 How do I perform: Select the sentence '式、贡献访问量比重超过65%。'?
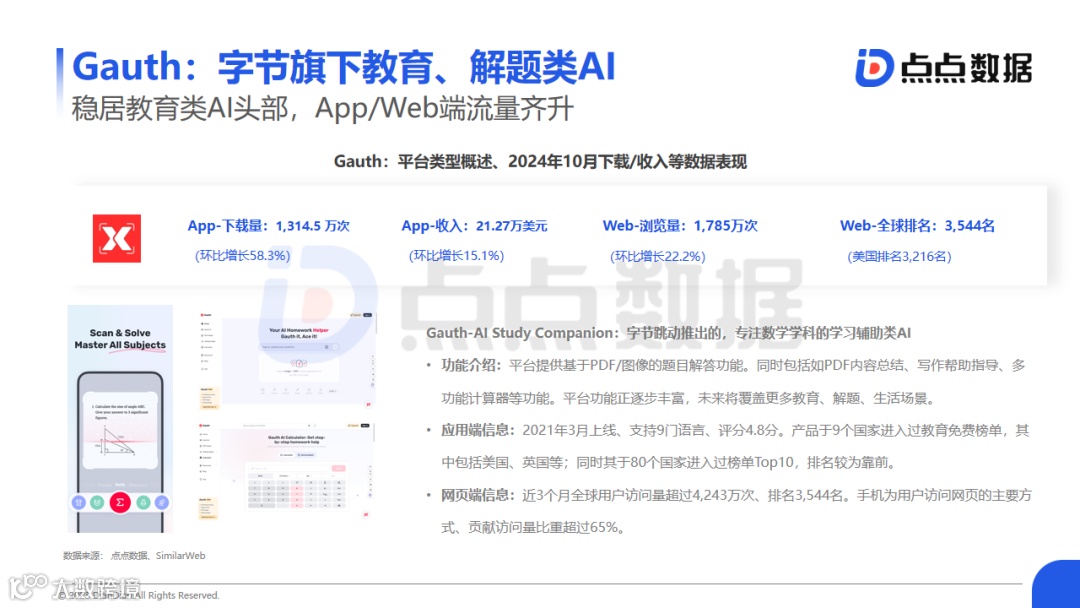533,527
